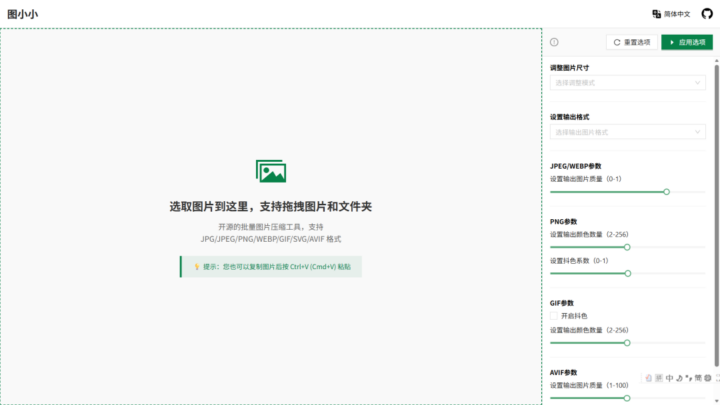Image resolution: width=720 pixels, height=405 pixels.
Task: Click the IME 中 language mode icon
Action: point(669,378)
